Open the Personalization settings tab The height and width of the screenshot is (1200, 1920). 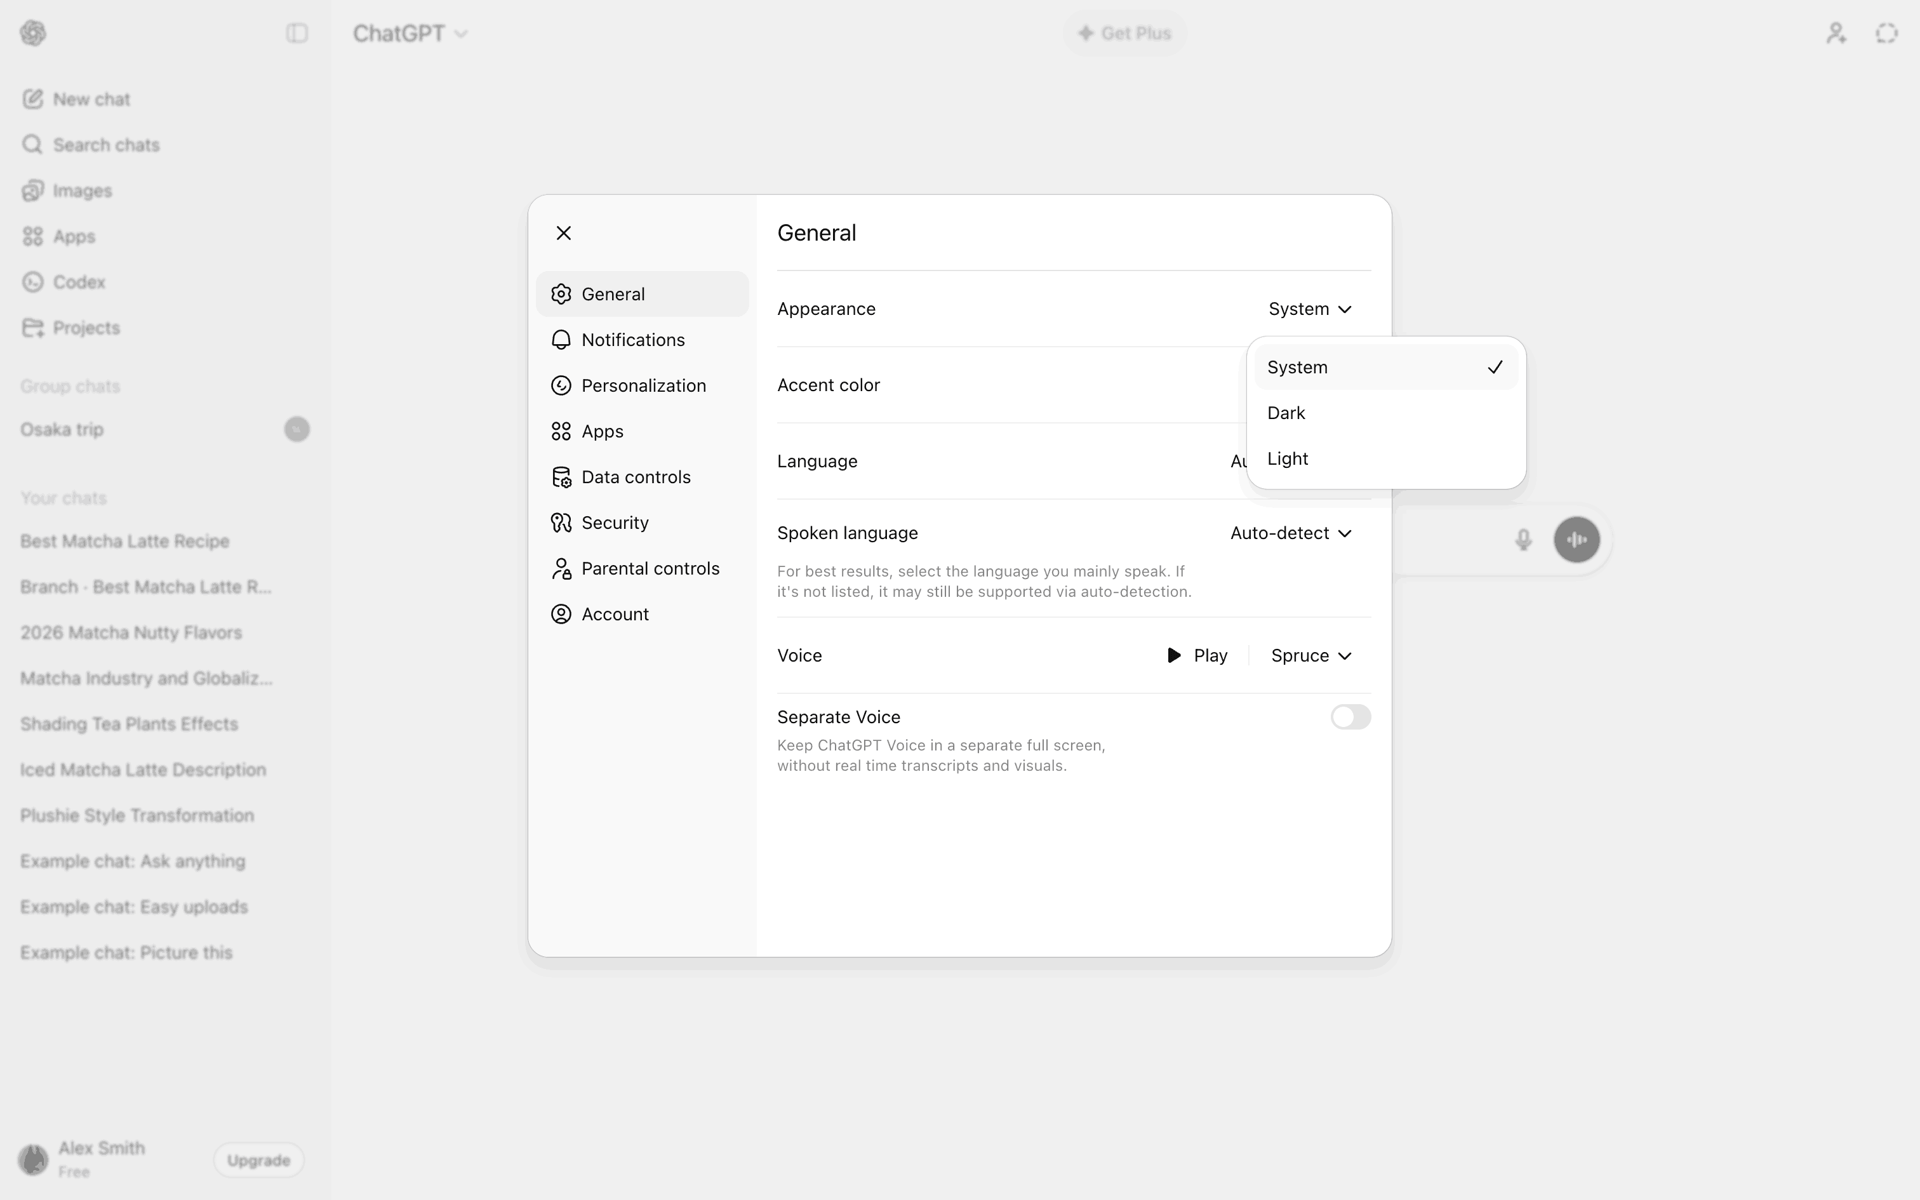click(x=642, y=386)
